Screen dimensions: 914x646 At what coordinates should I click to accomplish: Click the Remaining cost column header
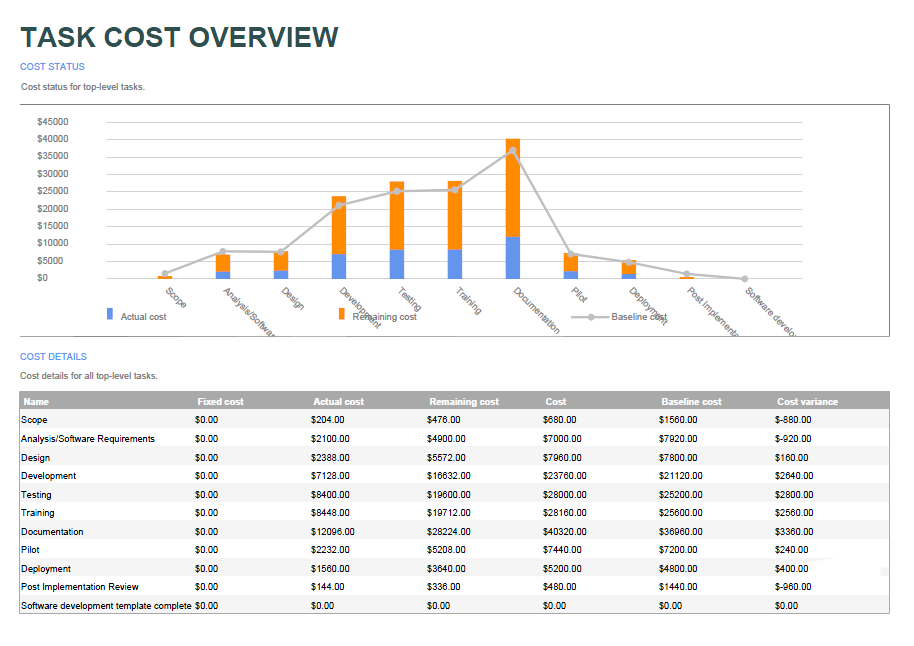click(463, 401)
